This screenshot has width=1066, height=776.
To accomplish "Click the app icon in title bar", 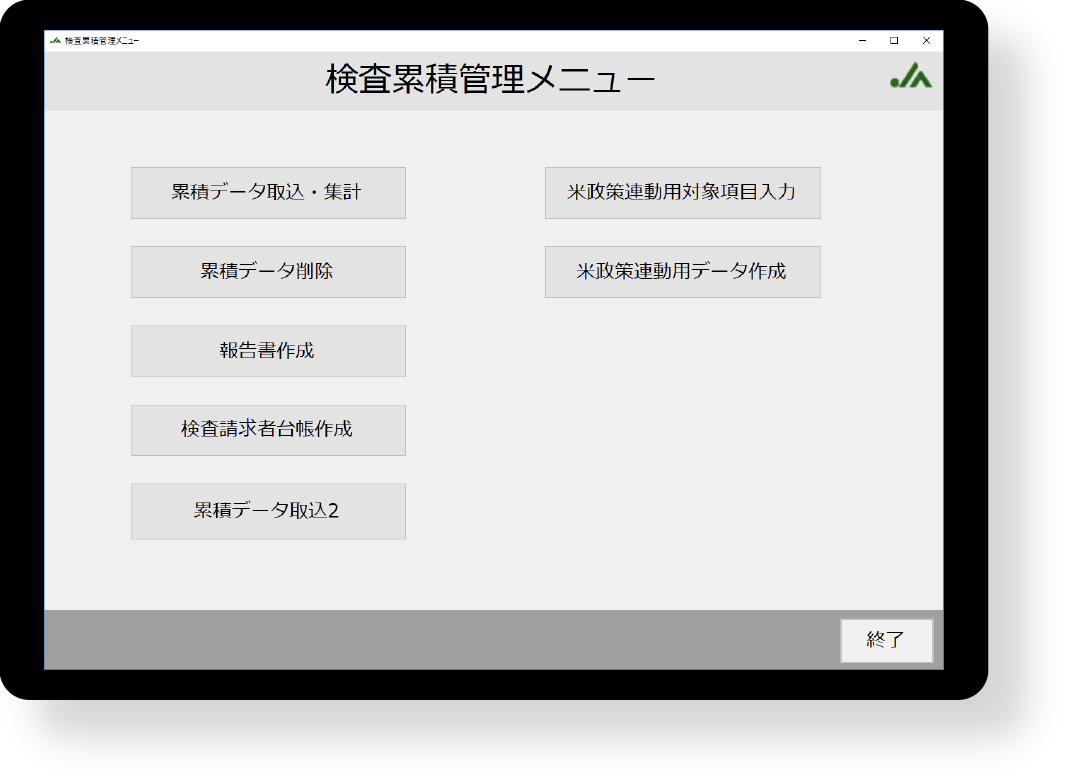I will pos(55,41).
